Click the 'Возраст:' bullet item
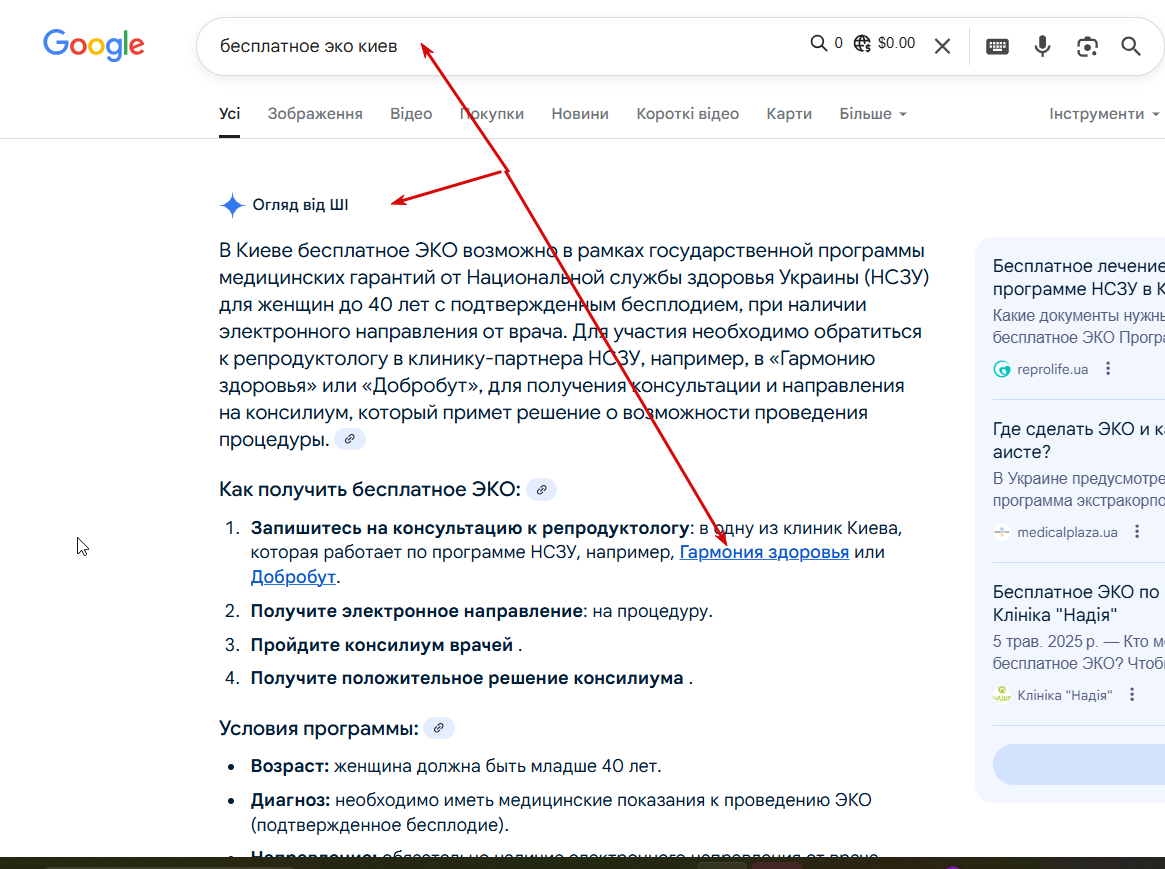 [x=455, y=766]
